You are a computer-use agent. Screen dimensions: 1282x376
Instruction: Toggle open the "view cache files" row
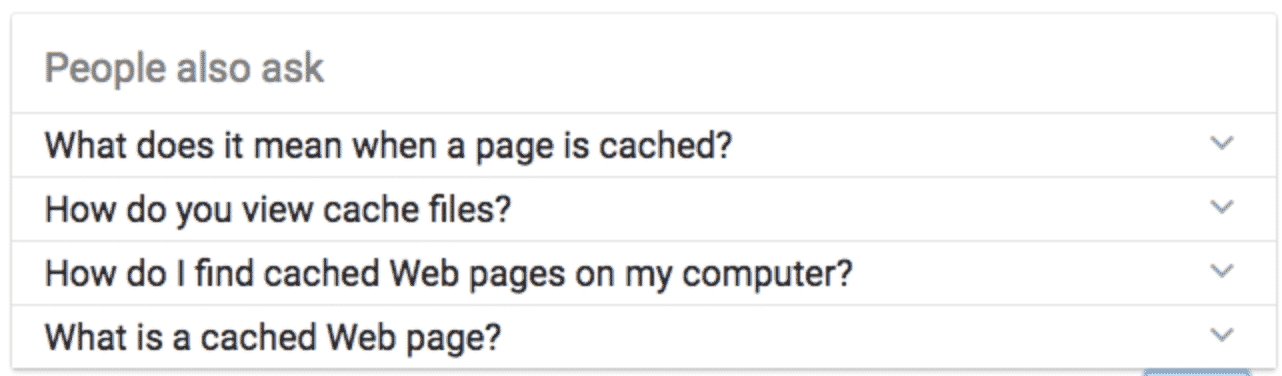(x=641, y=209)
